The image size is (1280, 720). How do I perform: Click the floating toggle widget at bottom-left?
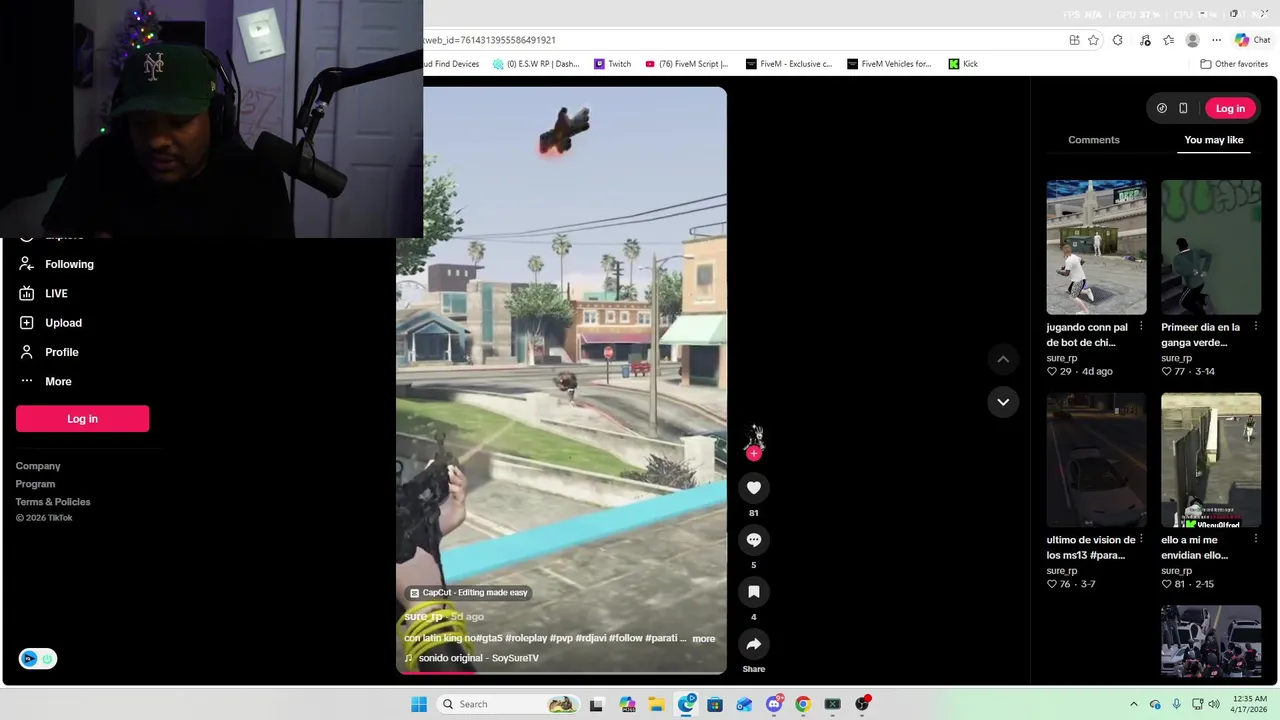[x=38, y=658]
